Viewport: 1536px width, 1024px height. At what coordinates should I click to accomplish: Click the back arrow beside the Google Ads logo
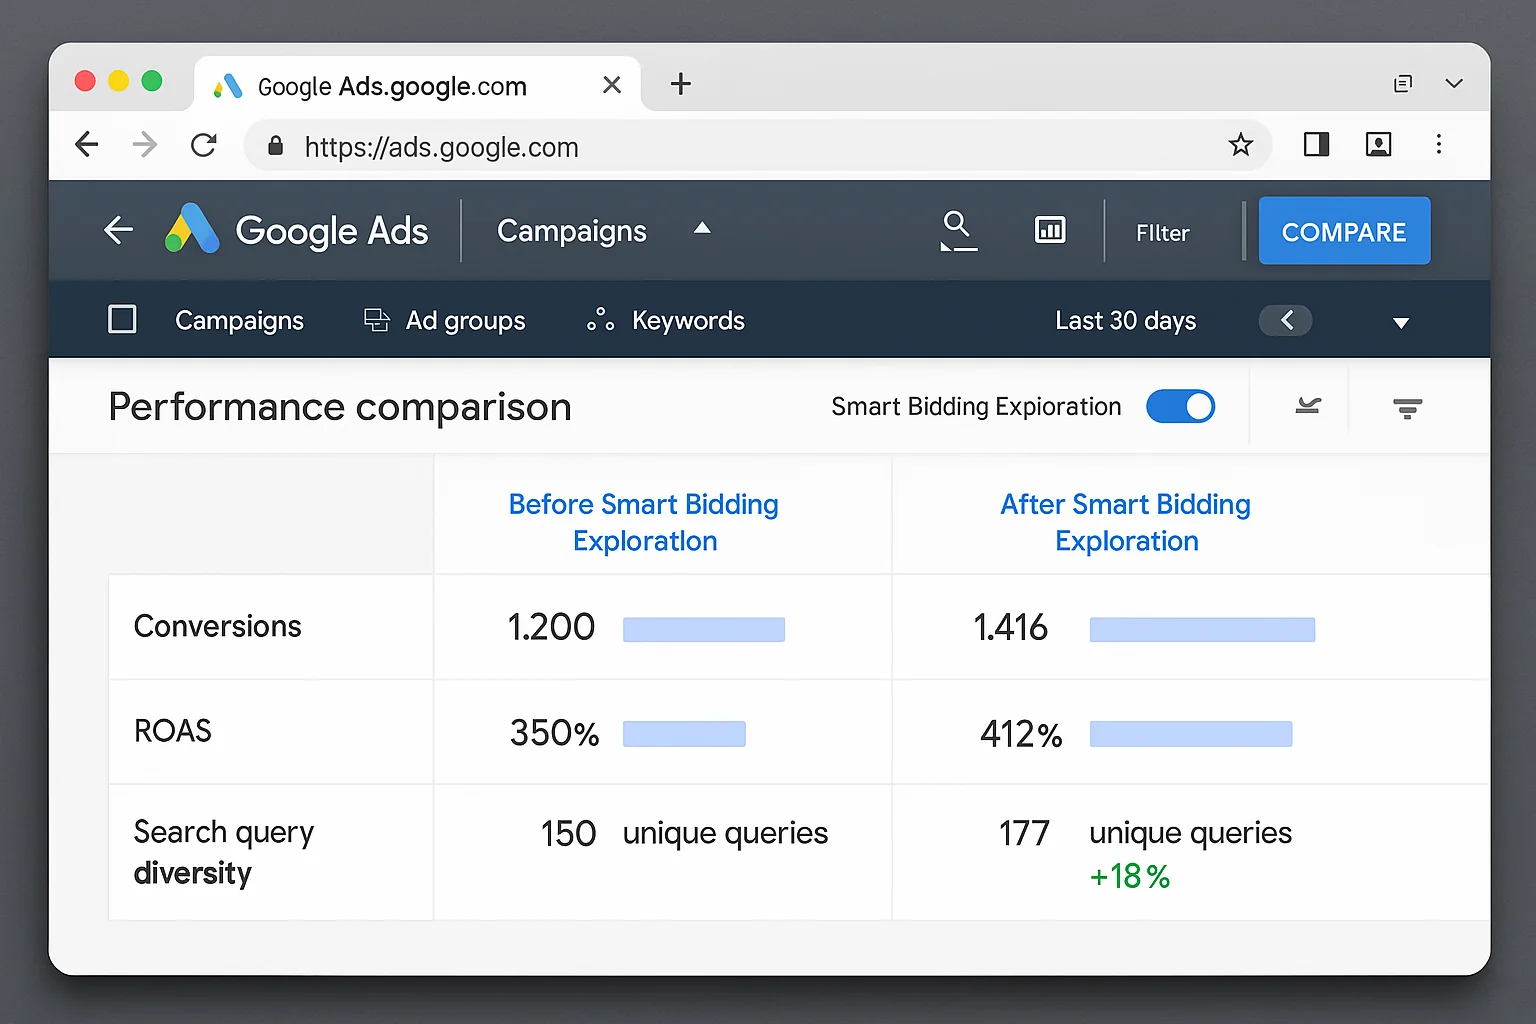coord(117,230)
